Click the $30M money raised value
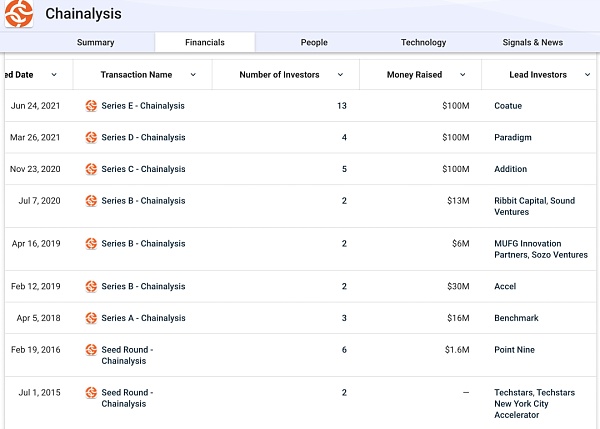Viewport: 600px width, 429px height. coord(458,286)
